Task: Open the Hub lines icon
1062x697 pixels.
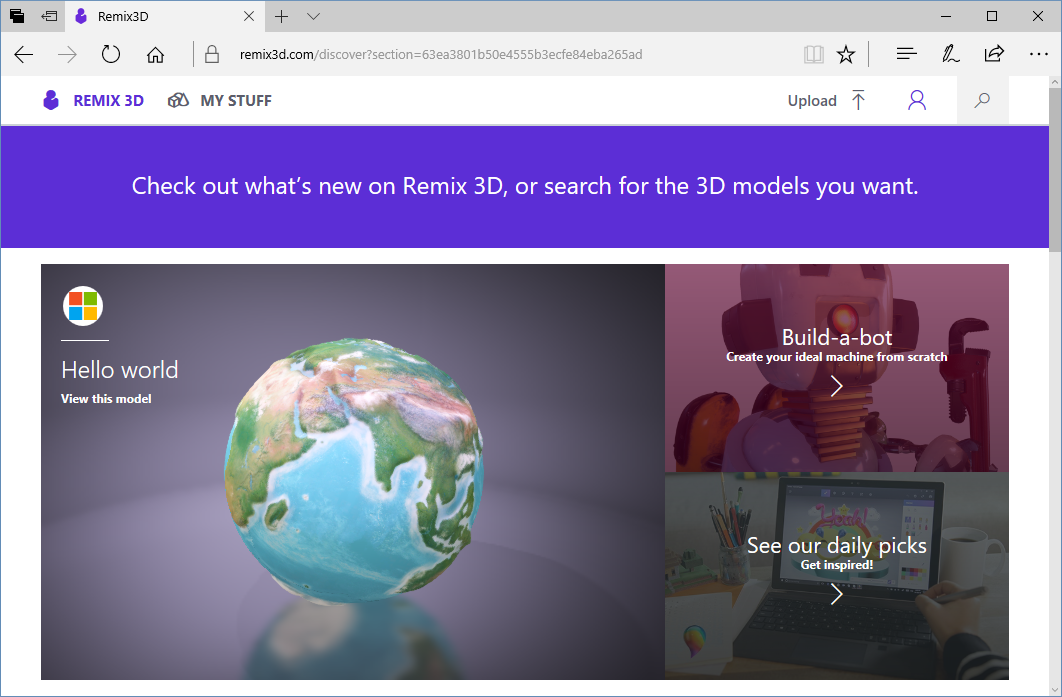Action: [x=906, y=54]
